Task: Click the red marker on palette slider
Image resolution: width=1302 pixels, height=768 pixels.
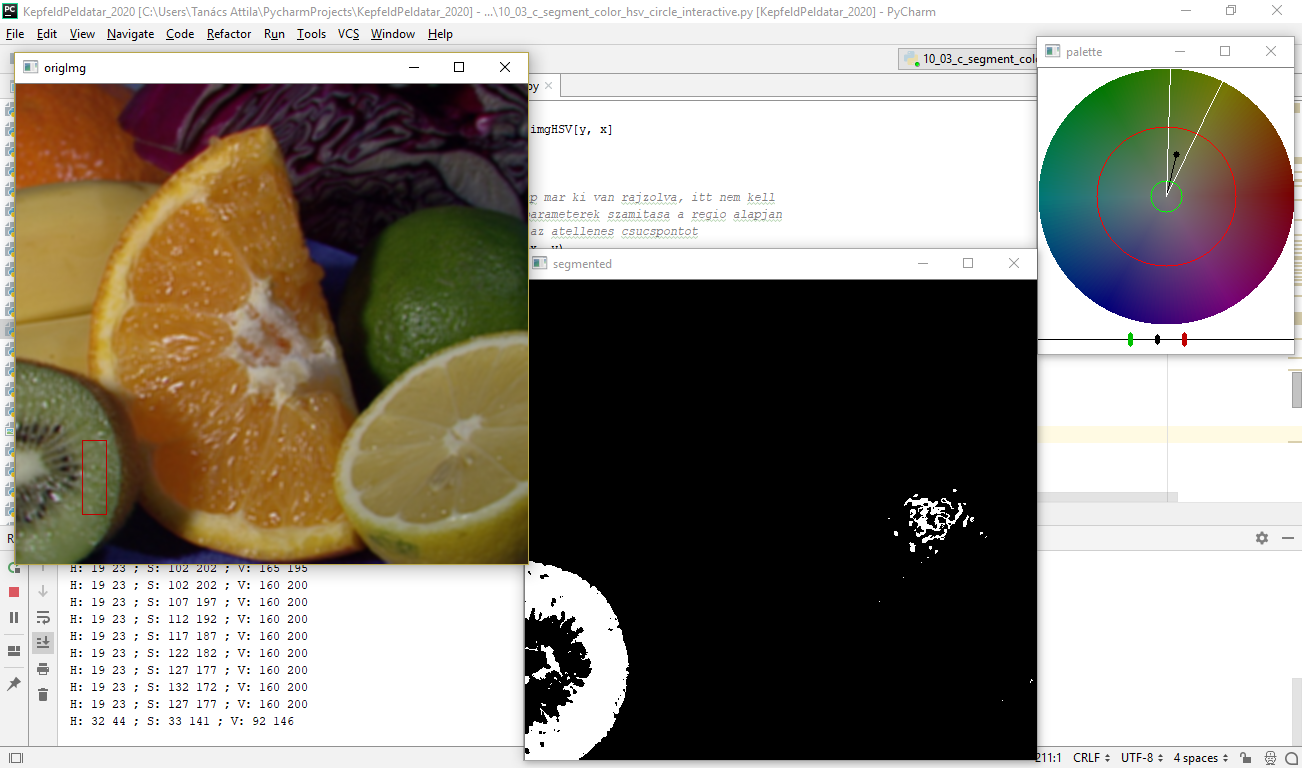Action: pyautogui.click(x=1184, y=340)
